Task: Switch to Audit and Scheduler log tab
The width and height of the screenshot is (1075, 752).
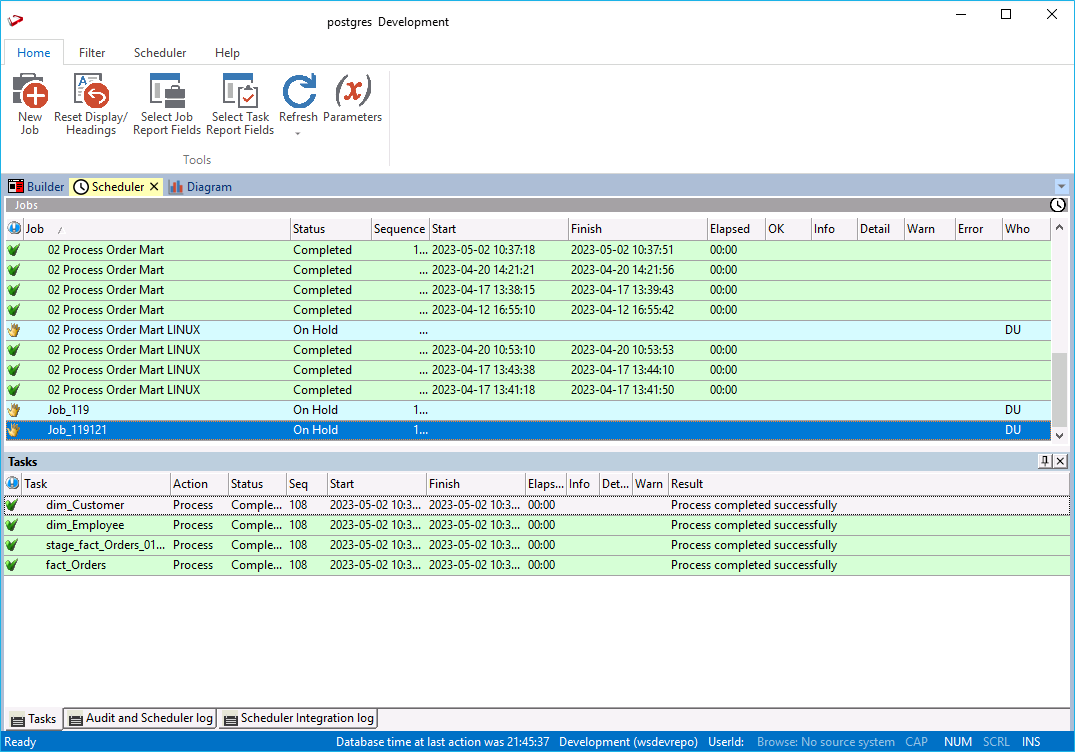Action: coord(140,718)
